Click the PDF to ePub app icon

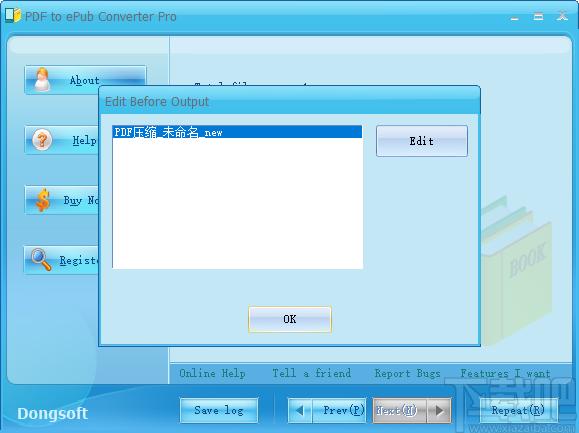(13, 16)
